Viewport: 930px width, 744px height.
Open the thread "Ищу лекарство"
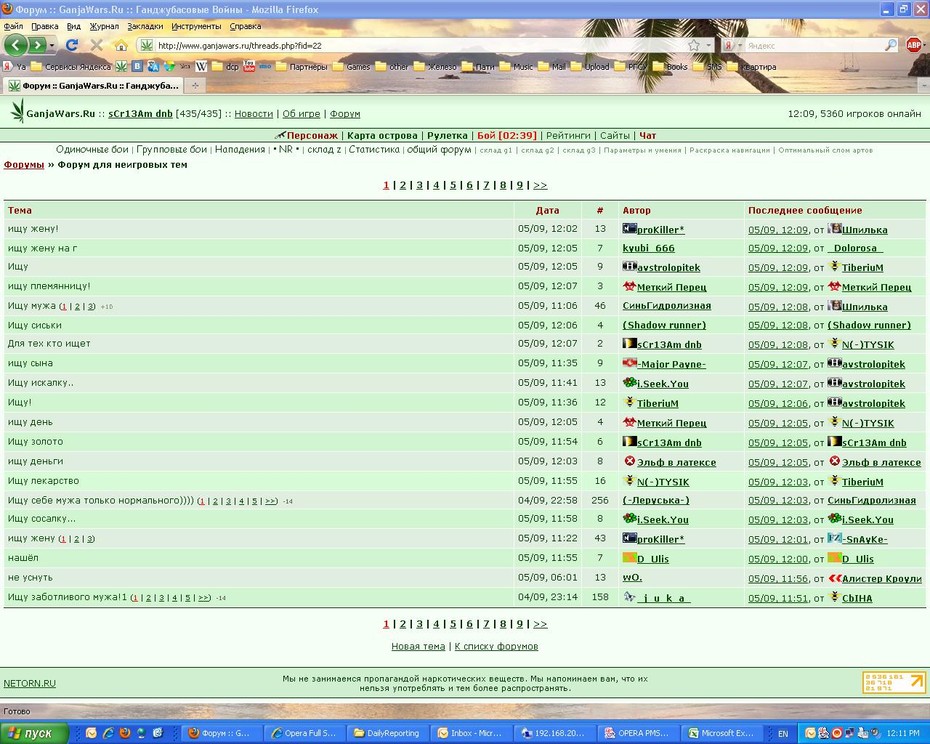coord(43,481)
